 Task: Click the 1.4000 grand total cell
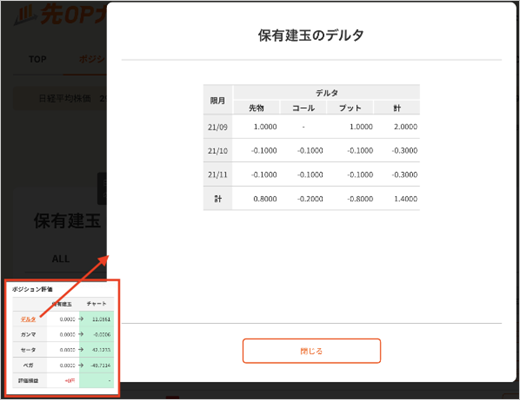pos(406,199)
